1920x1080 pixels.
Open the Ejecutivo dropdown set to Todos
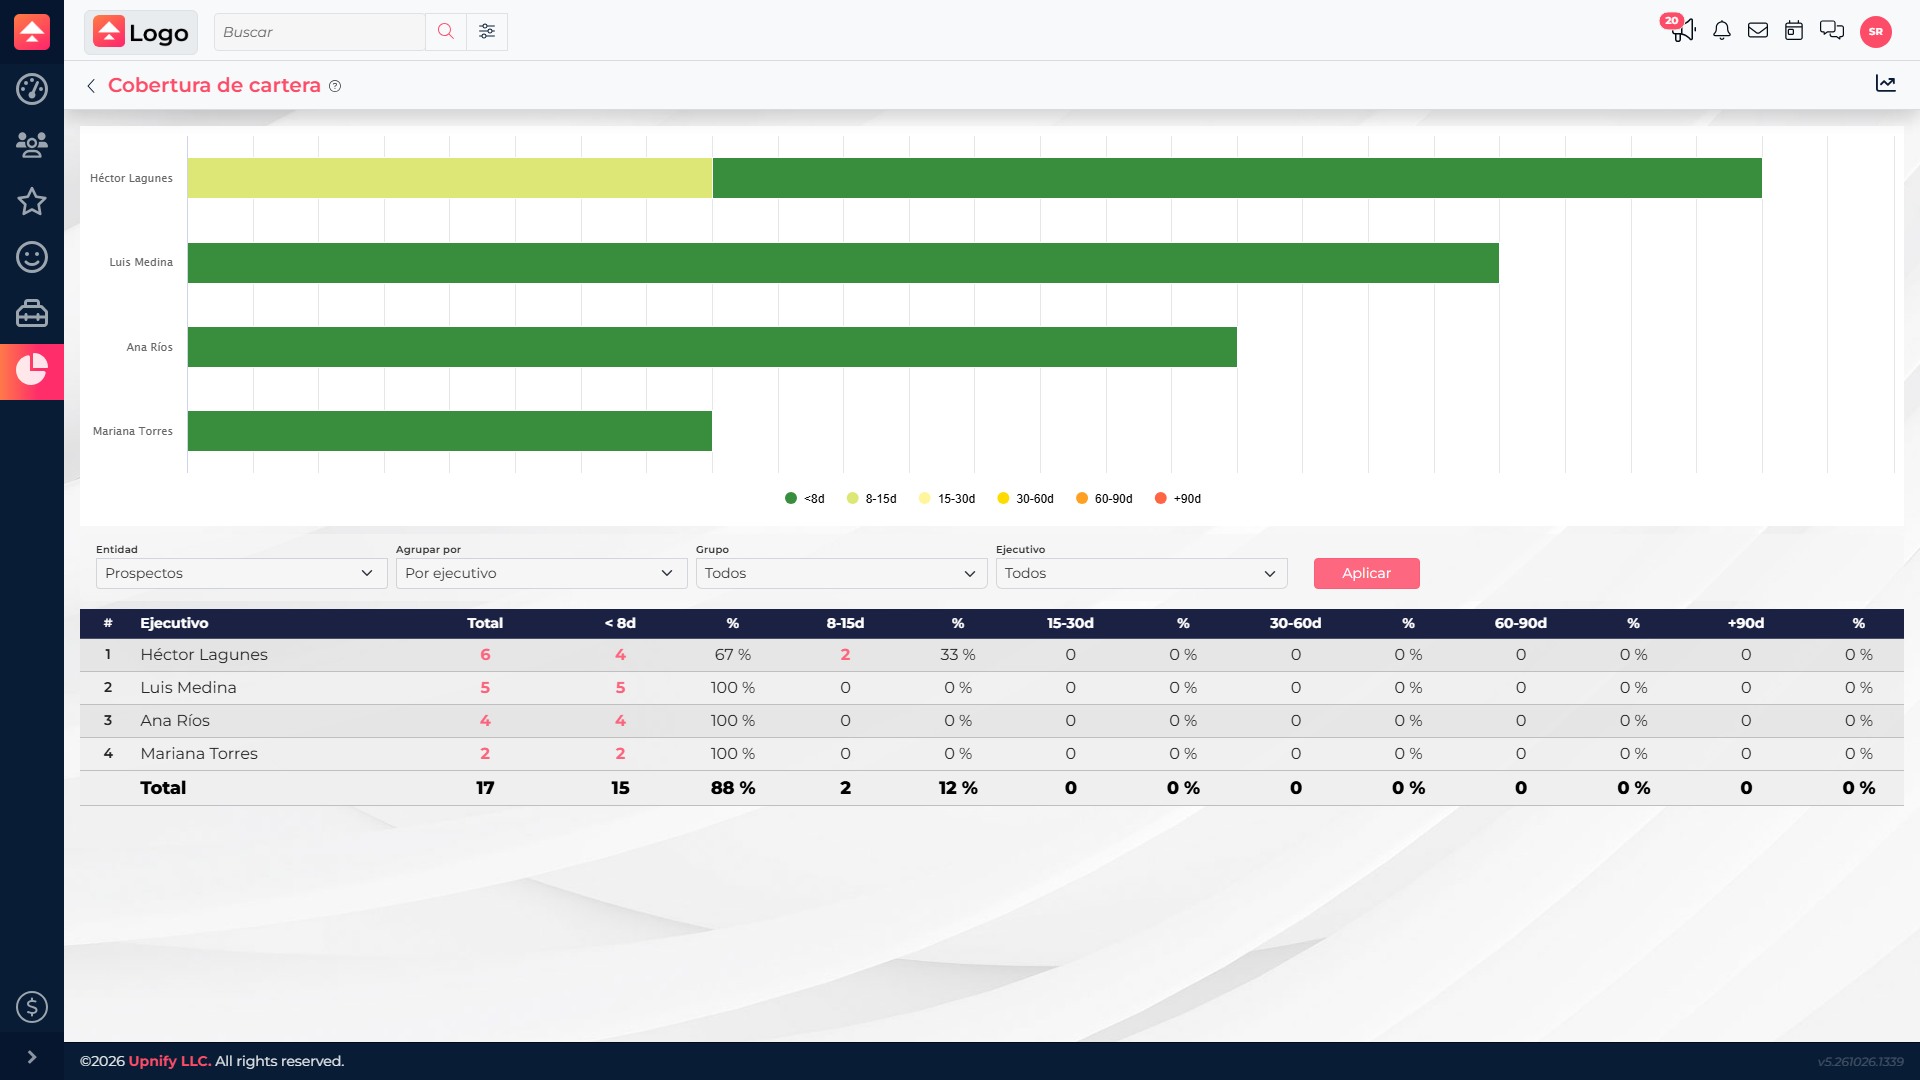pyautogui.click(x=1141, y=573)
